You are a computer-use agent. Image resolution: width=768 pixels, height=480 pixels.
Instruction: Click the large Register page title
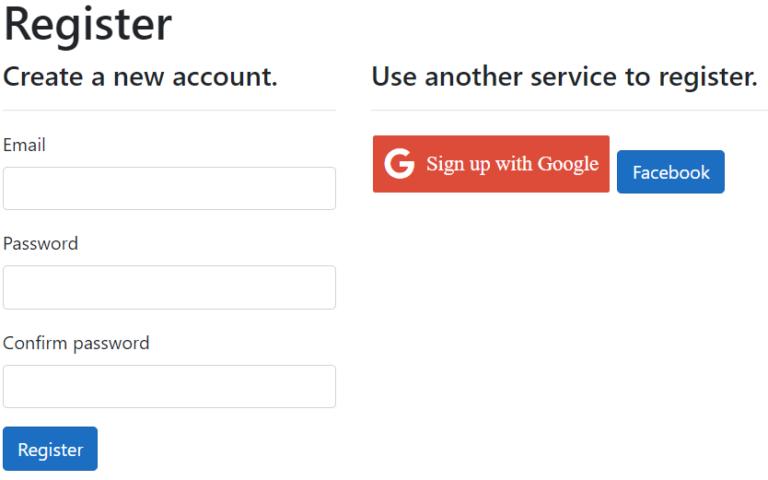88,24
